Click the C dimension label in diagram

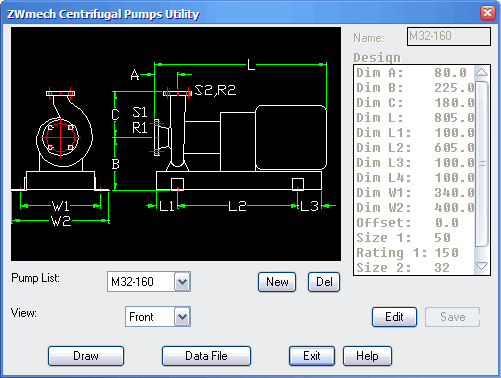[115, 114]
